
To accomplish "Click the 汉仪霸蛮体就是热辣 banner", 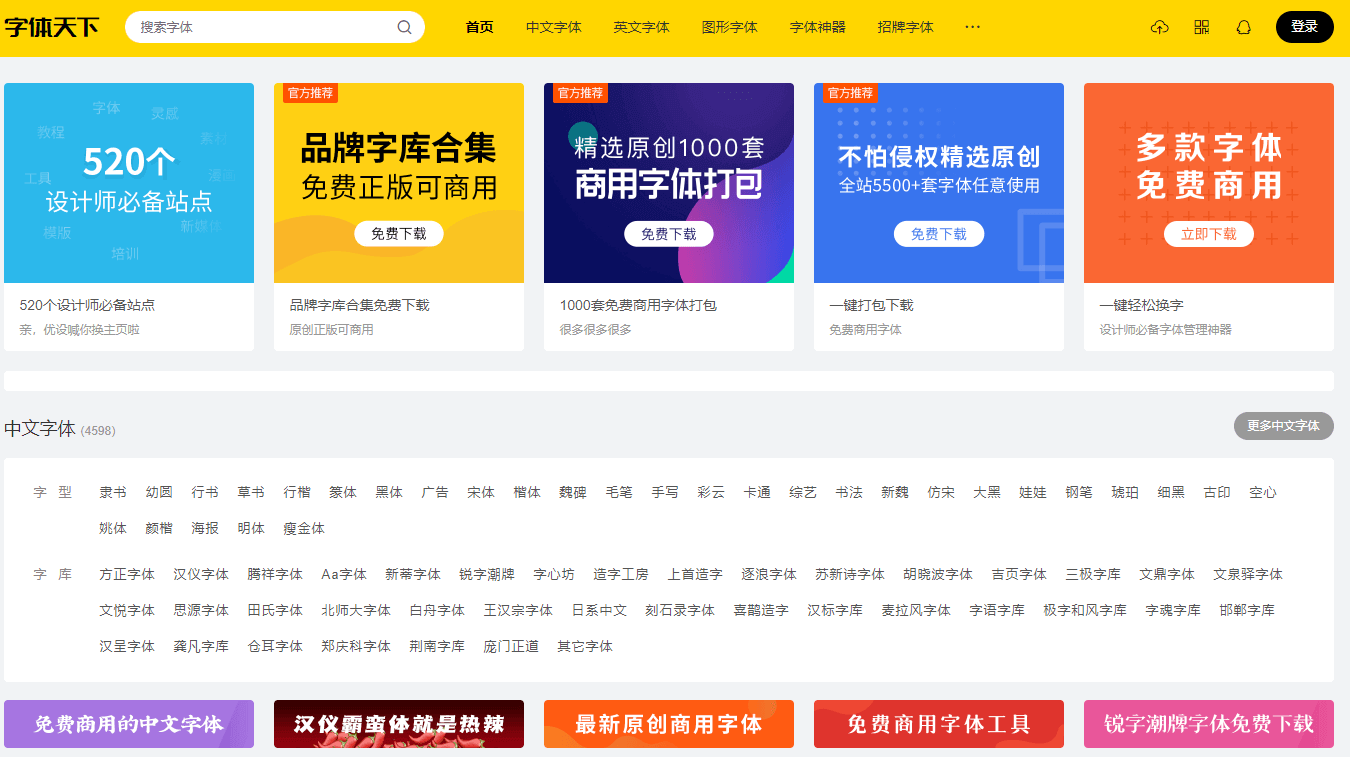I will pos(399,724).
